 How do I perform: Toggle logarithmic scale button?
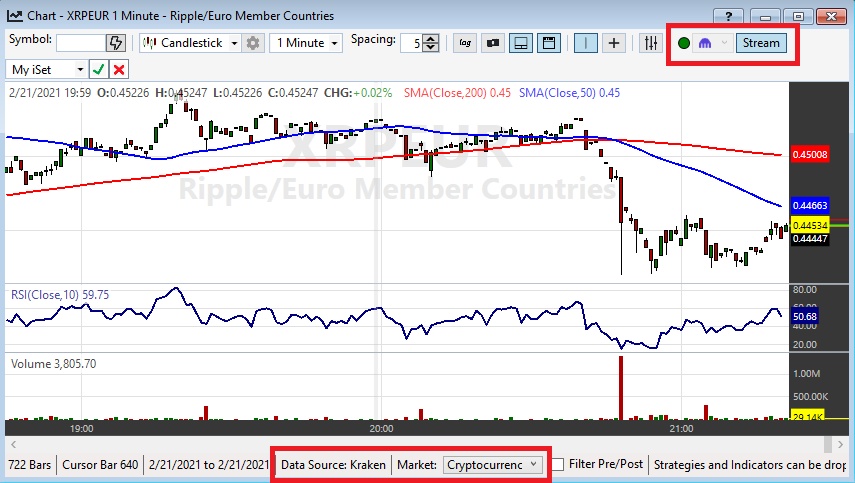(465, 43)
